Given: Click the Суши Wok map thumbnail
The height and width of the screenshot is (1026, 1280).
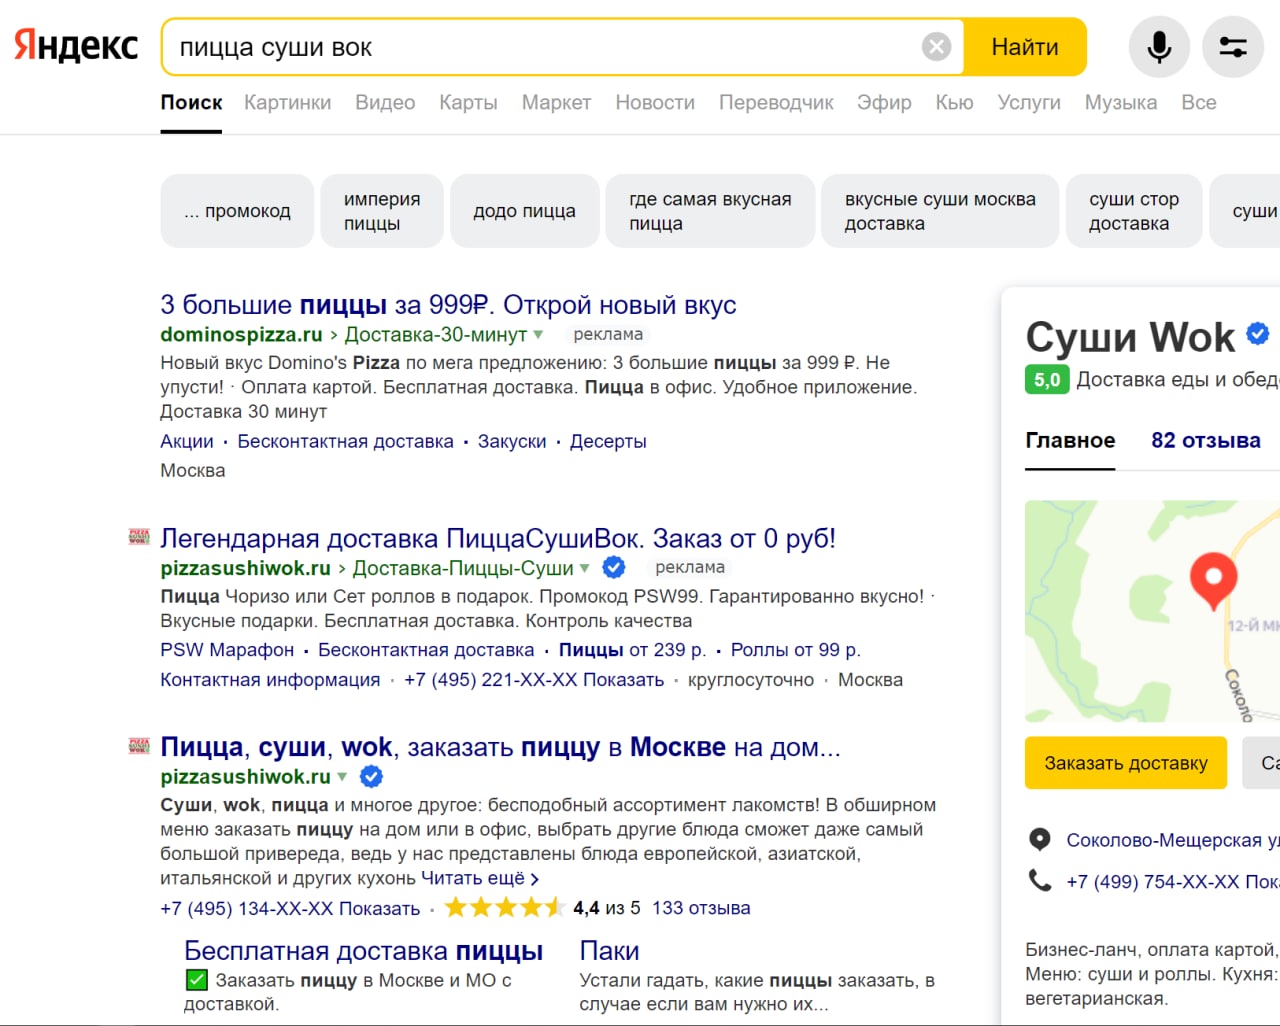Looking at the screenshot, I should point(1152,611).
